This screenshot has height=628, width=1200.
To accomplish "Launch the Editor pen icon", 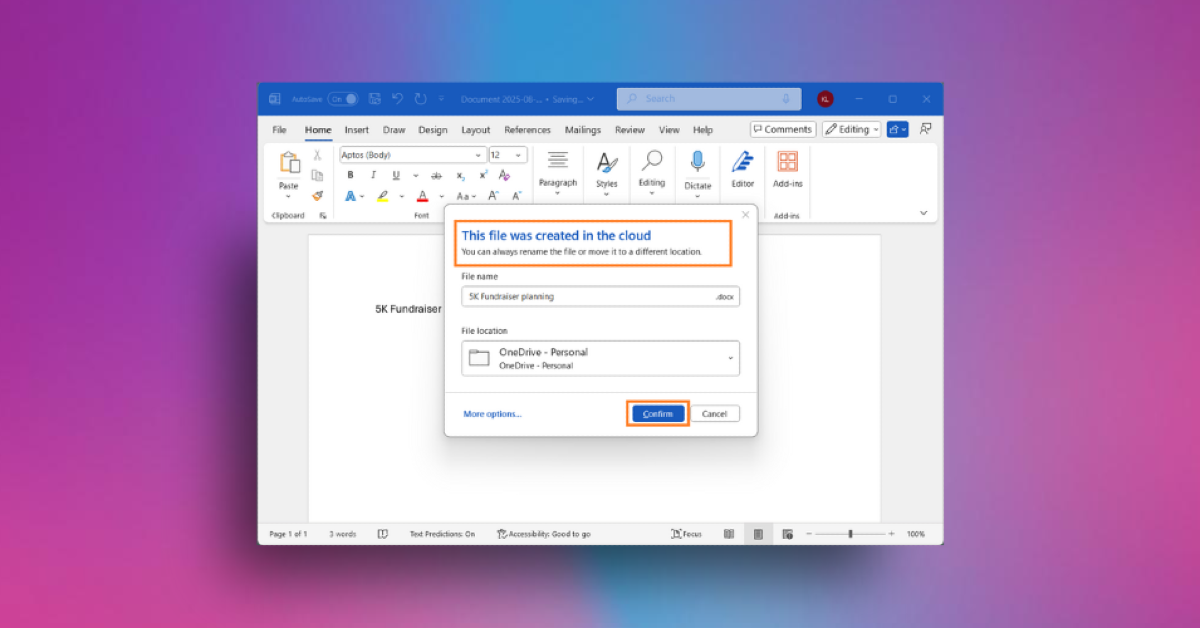I will (742, 163).
